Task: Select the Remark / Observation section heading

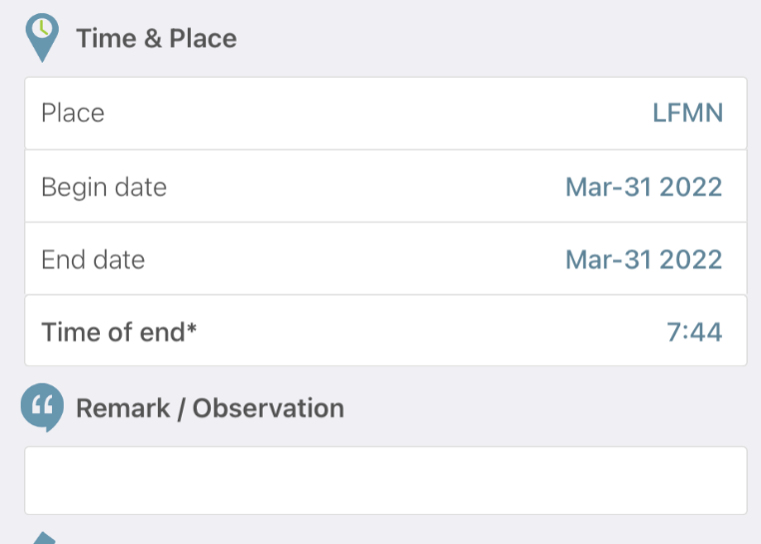Action: (210, 408)
